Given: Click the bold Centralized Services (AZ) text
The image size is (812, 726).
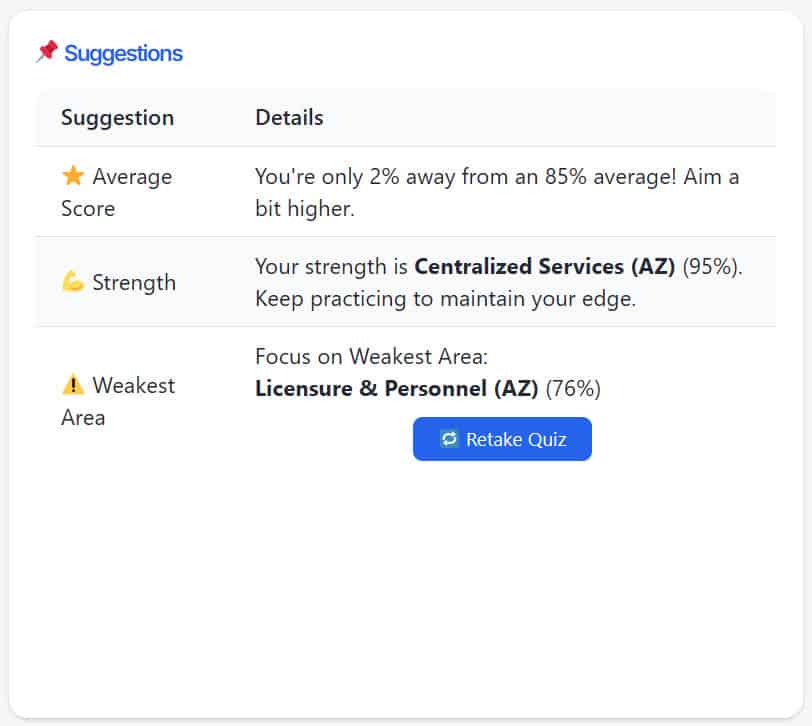Looking at the screenshot, I should 544,267.
